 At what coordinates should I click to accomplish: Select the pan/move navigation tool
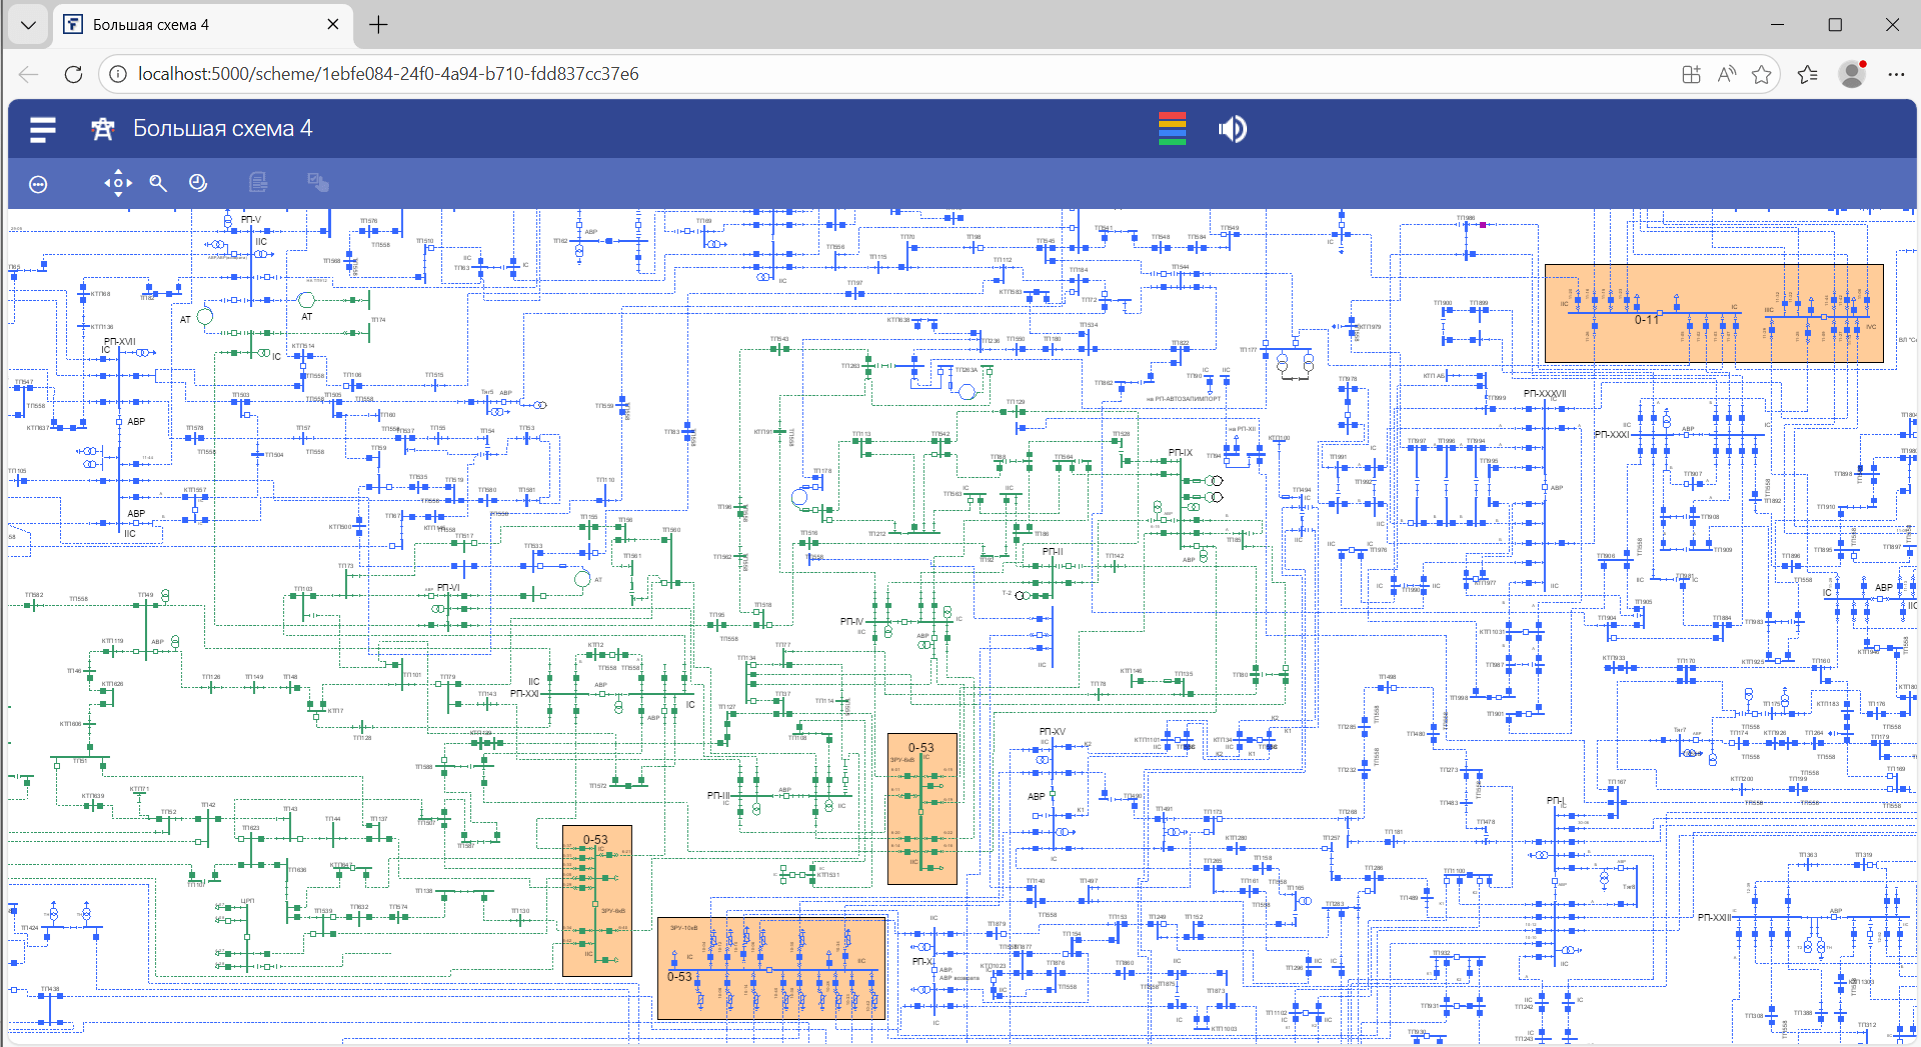(118, 183)
